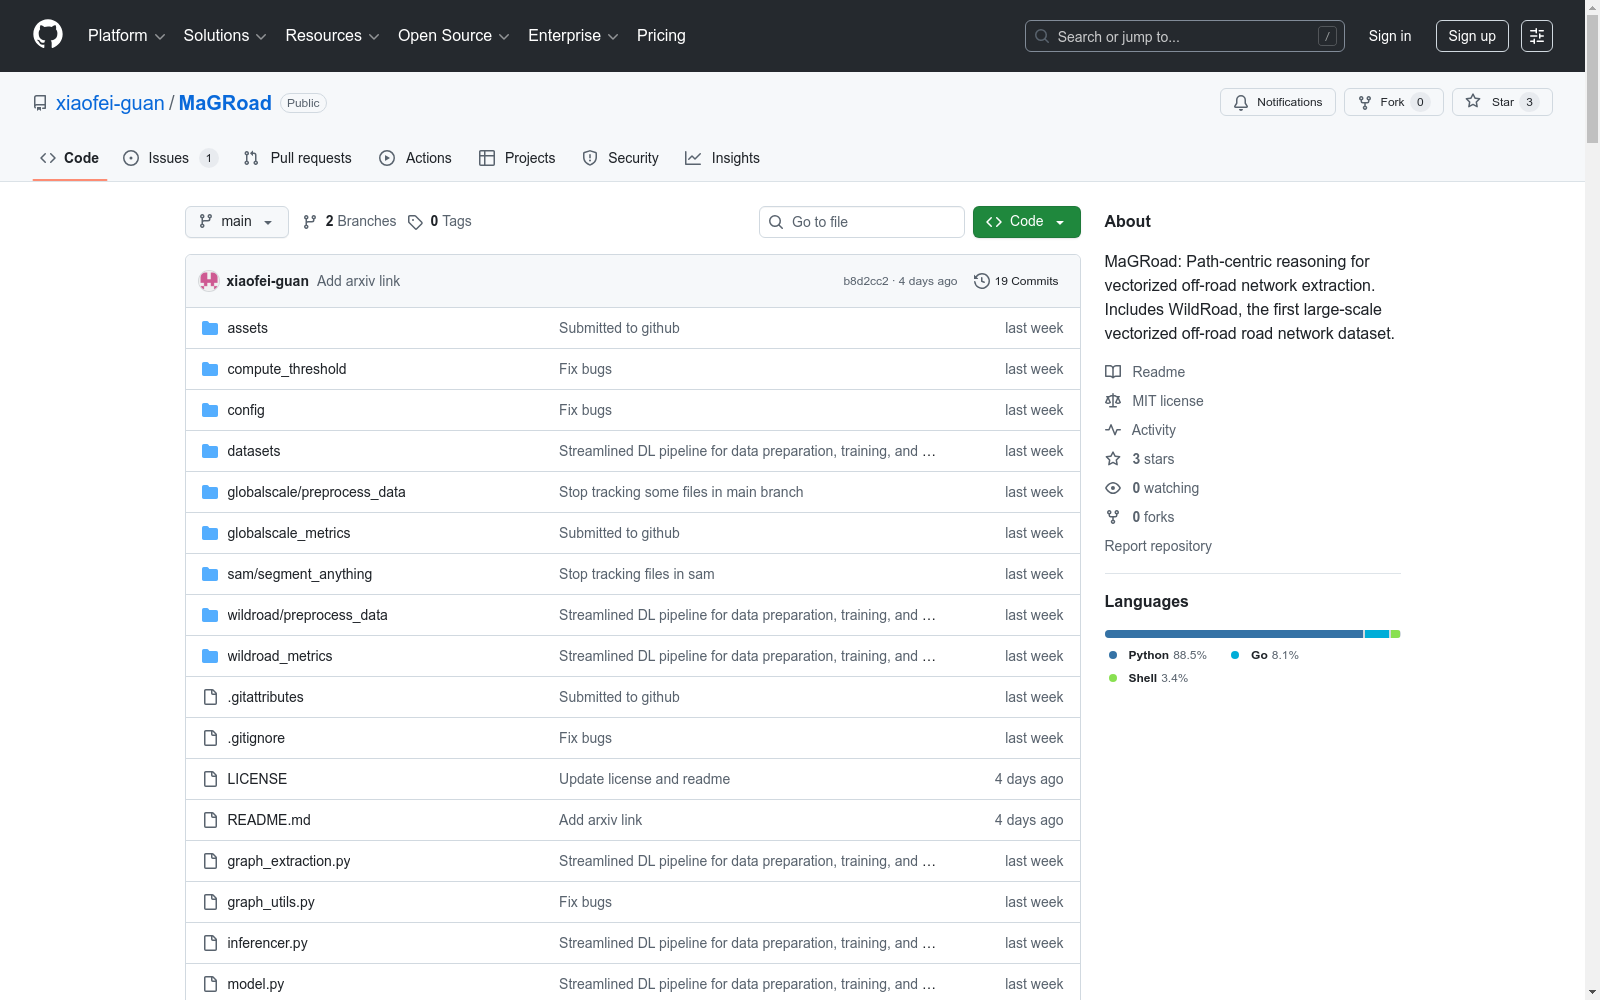Click the repository icon beside xiaofei-guan
The width and height of the screenshot is (1600, 1000).
pyautogui.click(x=40, y=103)
